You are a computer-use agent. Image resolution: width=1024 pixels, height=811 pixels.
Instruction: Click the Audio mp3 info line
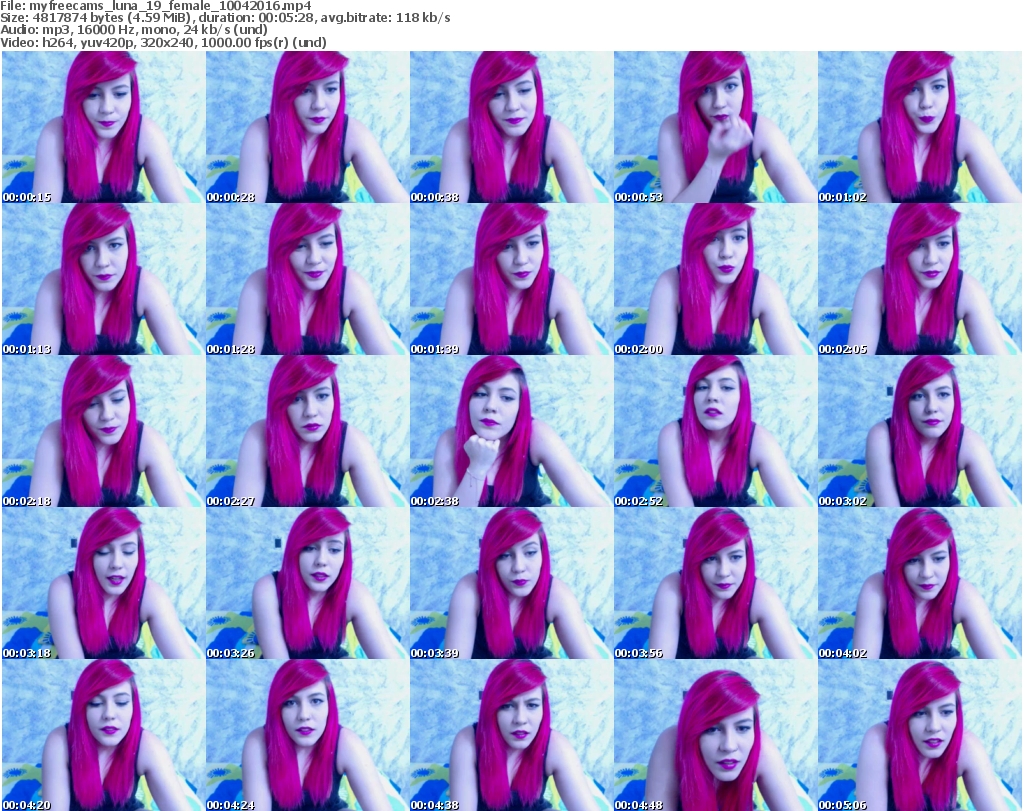pos(134,30)
